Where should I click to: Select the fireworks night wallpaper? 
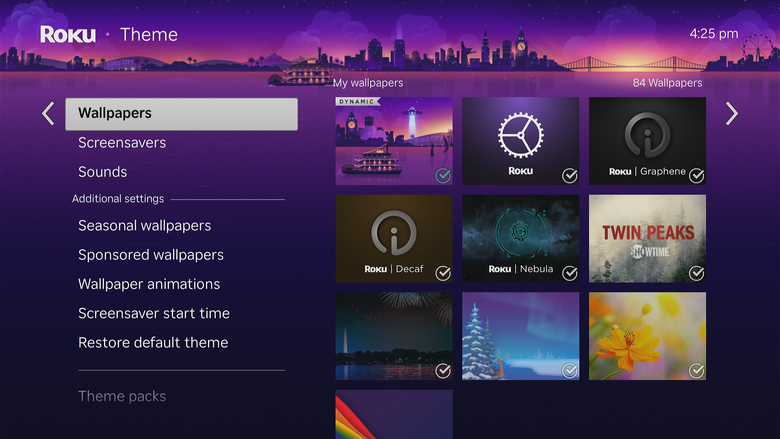393,336
